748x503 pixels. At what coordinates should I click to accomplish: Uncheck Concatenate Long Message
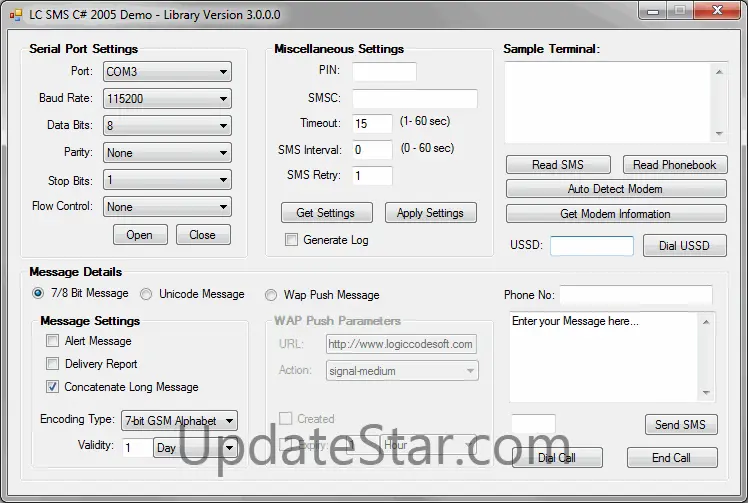pos(52,387)
